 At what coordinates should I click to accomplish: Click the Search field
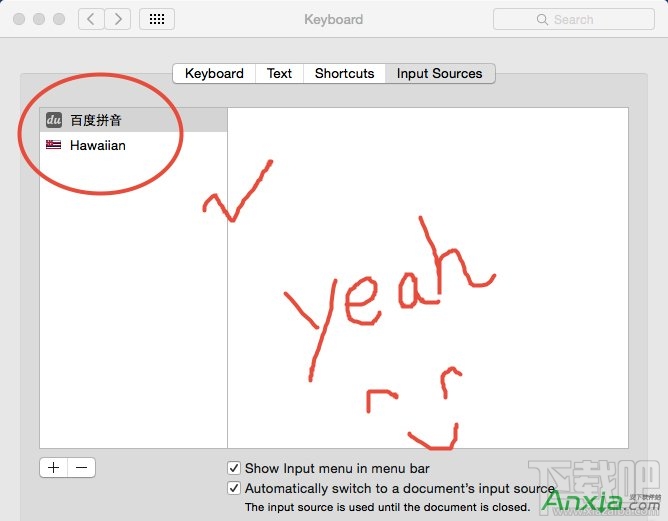(573, 20)
